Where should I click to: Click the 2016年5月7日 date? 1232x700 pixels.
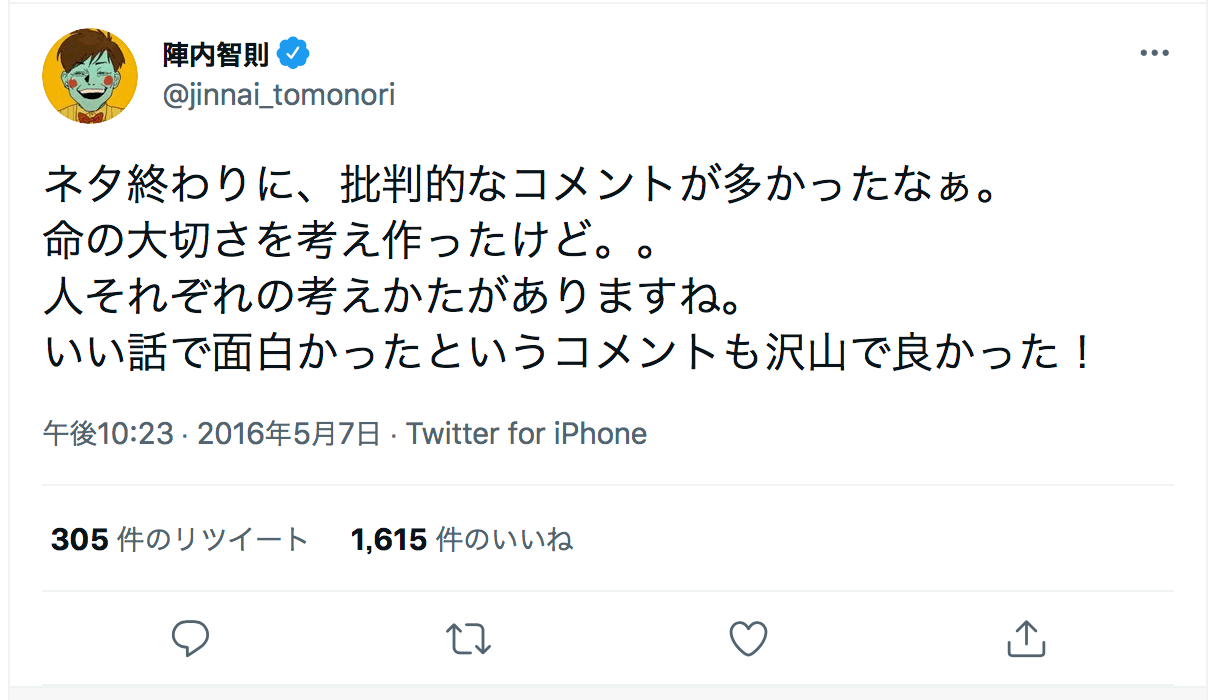coord(289,433)
